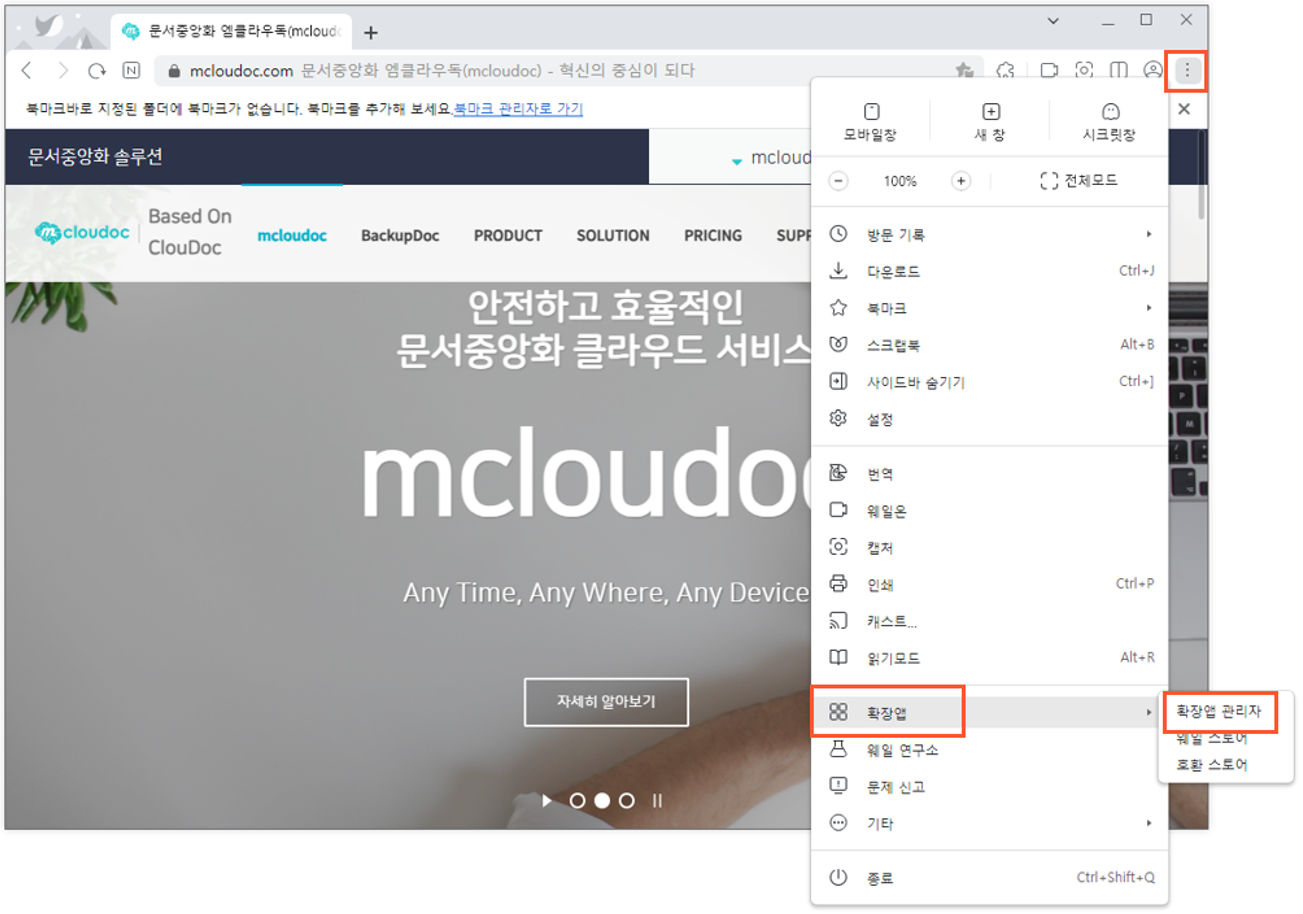
Task: Click the 문서중앙화 솔루션 header tab
Action: point(95,157)
